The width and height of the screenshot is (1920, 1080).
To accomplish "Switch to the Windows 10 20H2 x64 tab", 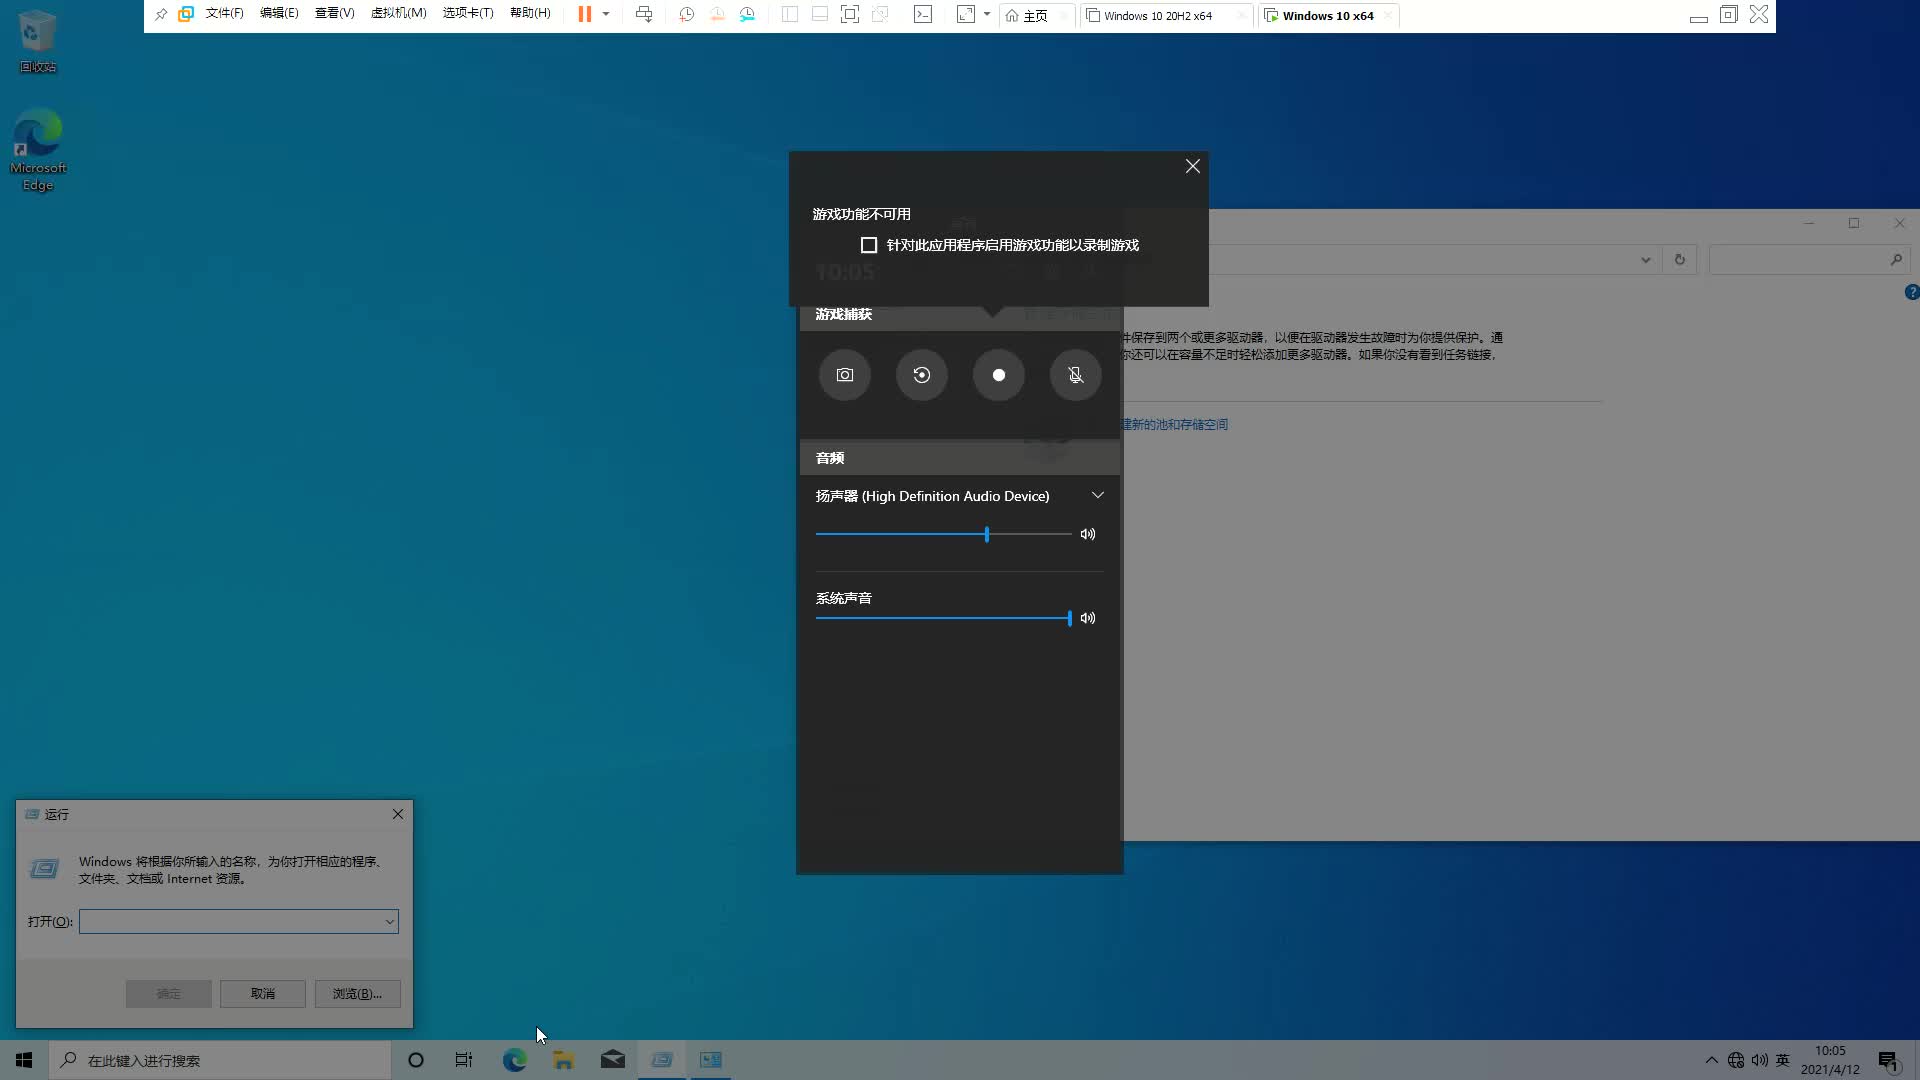I will point(1157,15).
